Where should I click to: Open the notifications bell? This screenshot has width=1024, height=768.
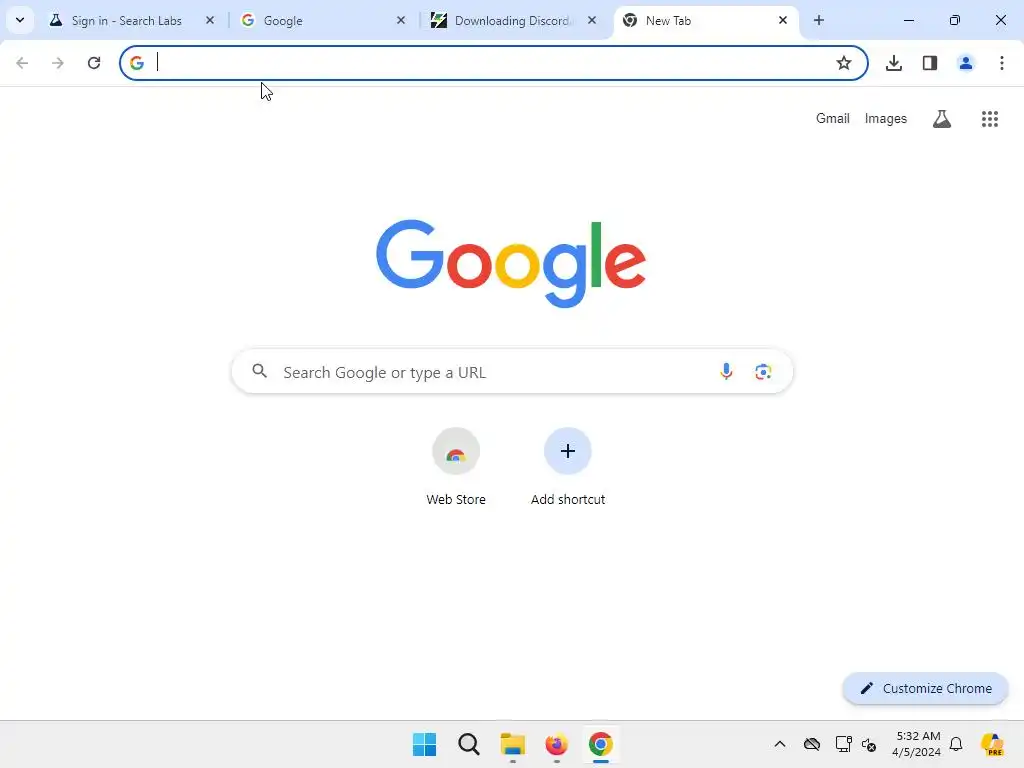[956, 744]
